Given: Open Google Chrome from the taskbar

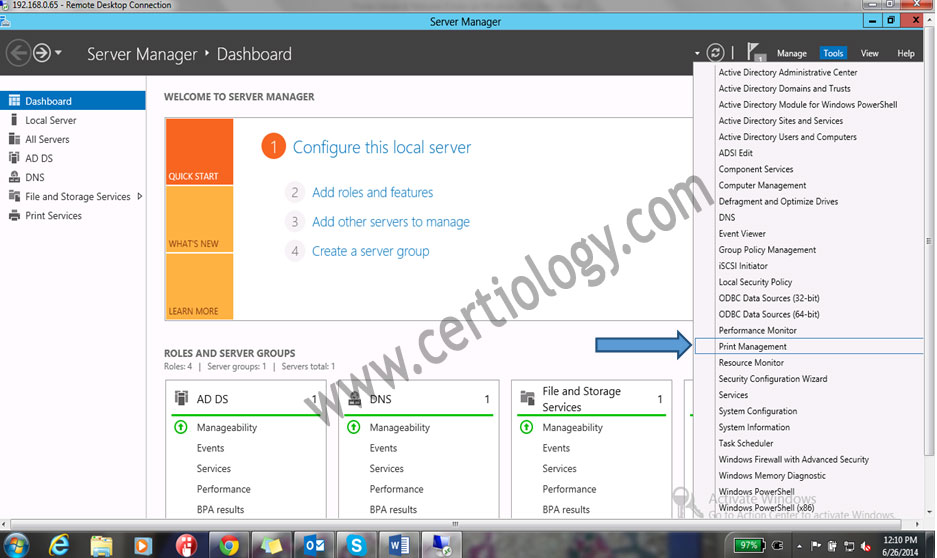Looking at the screenshot, I should tap(228, 545).
